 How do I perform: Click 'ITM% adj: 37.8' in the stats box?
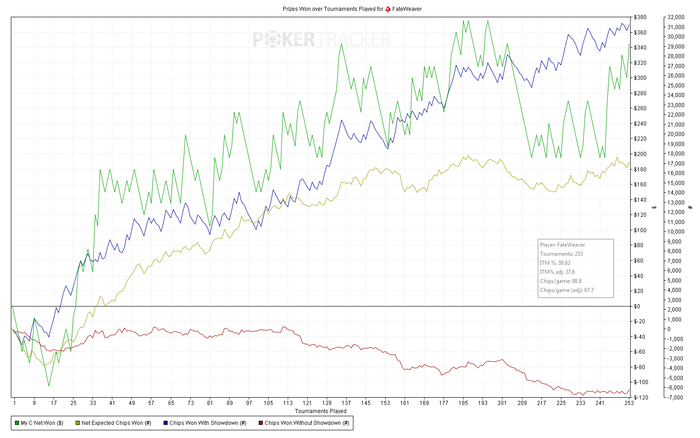(557, 272)
